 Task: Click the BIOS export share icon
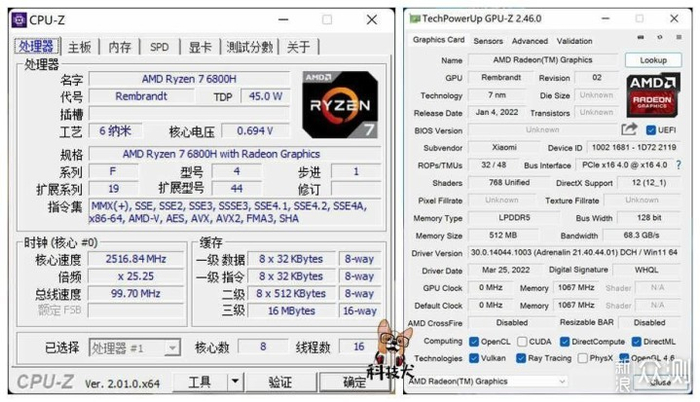click(629, 130)
